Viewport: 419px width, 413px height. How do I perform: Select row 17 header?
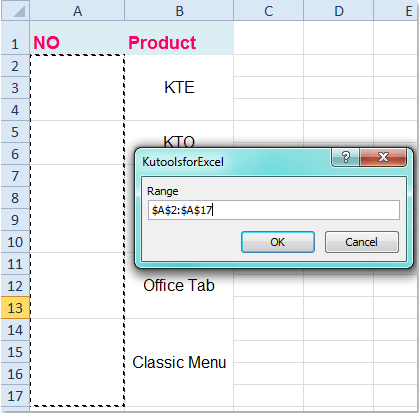point(15,396)
